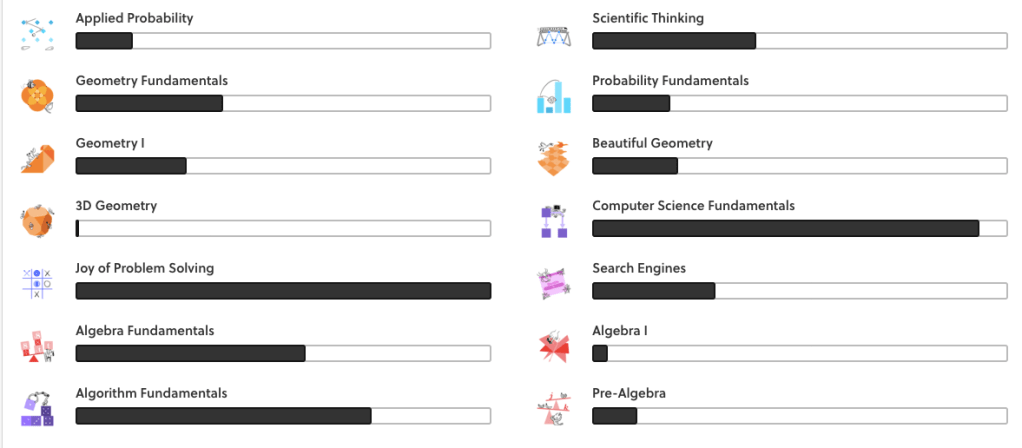Open the Scientific Thinking title link
Viewport: 1022px width, 448px height.
(x=648, y=18)
